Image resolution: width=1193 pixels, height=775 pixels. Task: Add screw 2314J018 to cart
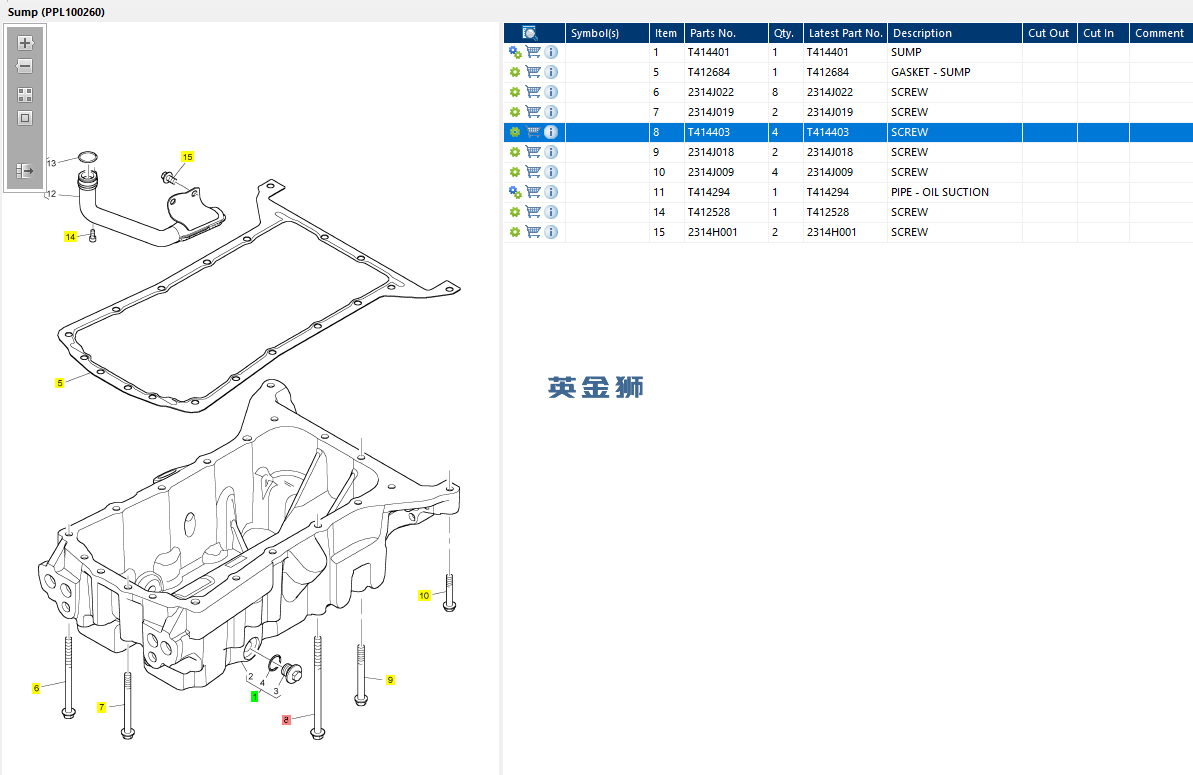533,151
